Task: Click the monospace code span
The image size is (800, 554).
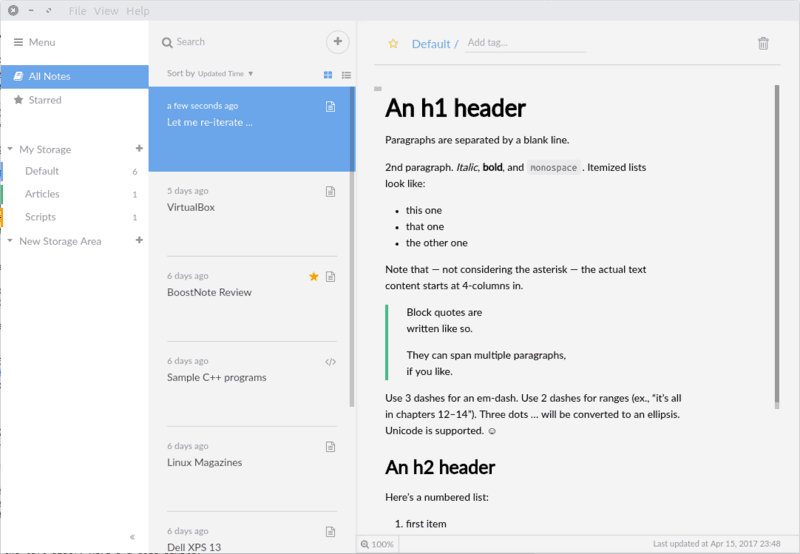Action: coord(554,168)
